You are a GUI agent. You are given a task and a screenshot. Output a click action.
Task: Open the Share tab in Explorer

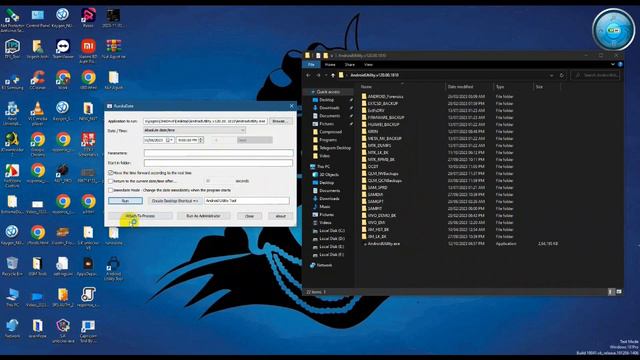click(350, 64)
